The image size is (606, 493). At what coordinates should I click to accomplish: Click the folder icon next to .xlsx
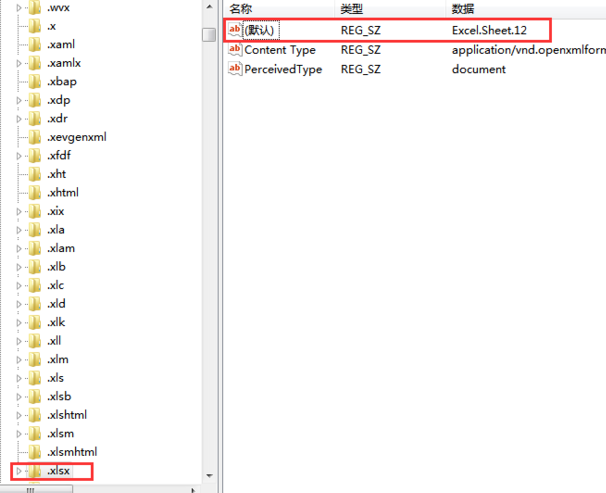[36, 470]
